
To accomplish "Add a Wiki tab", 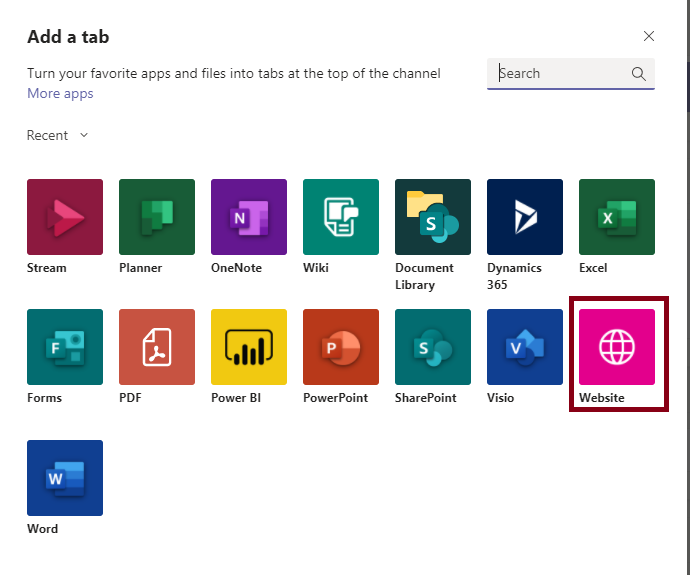I will (x=341, y=217).
